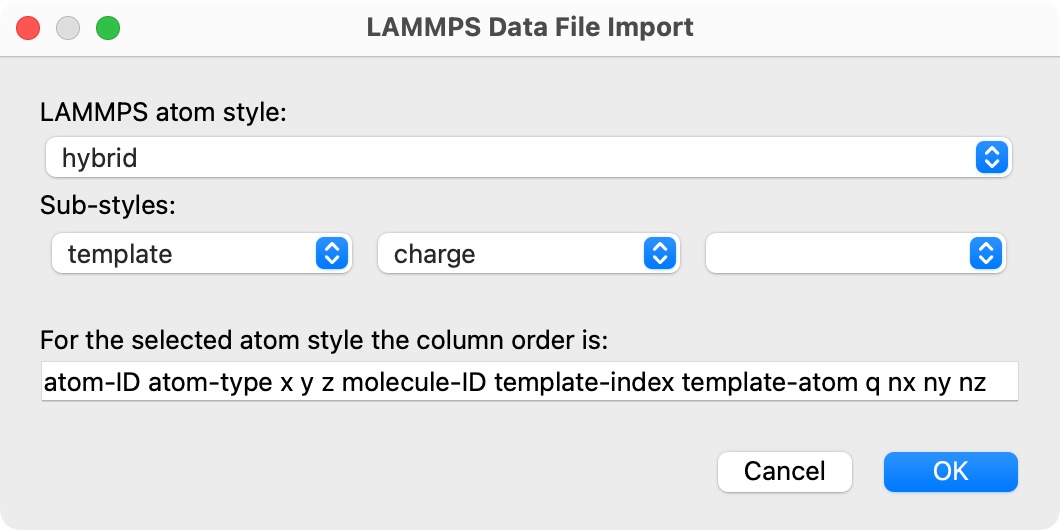Image resolution: width=1060 pixels, height=530 pixels.
Task: Minimize the window with the gray button
Action: [x=68, y=27]
